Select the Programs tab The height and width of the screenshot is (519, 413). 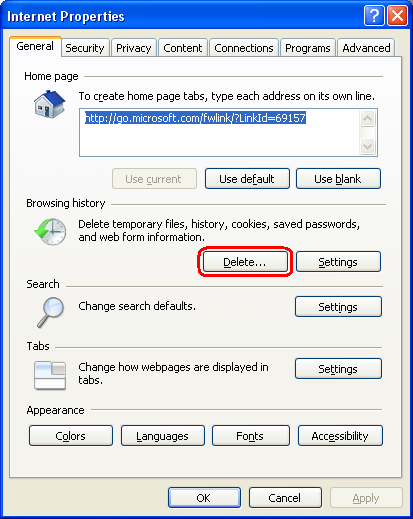point(308,48)
